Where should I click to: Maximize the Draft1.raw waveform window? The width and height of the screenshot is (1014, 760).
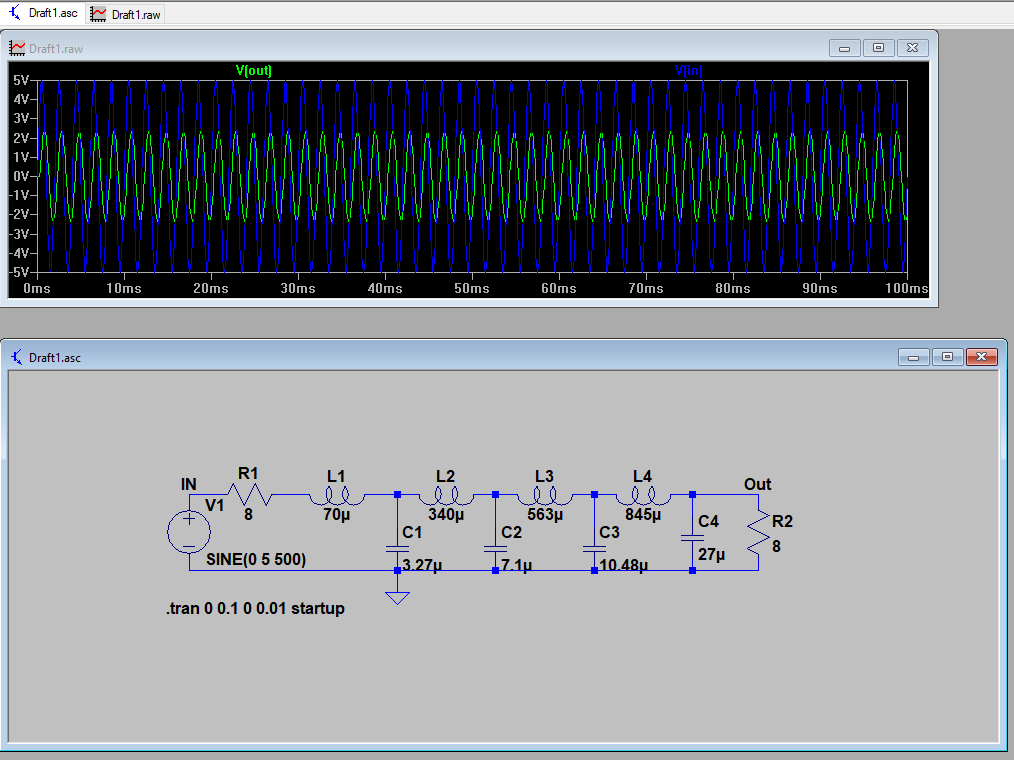[878, 48]
